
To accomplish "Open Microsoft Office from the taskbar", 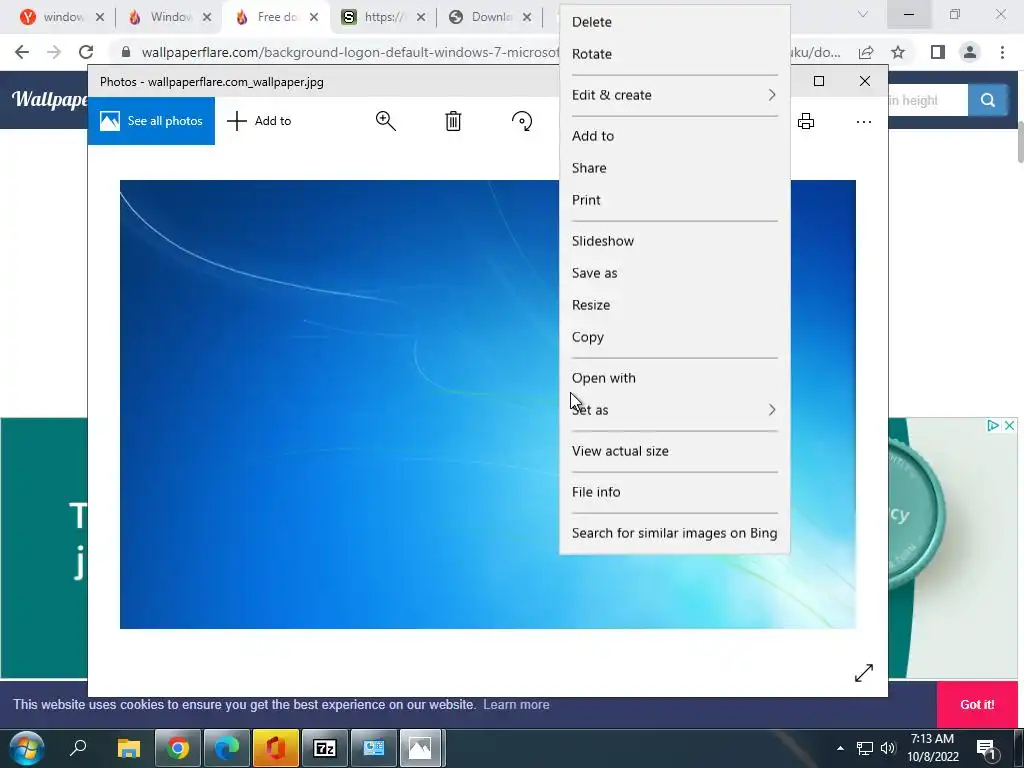I will 276,748.
